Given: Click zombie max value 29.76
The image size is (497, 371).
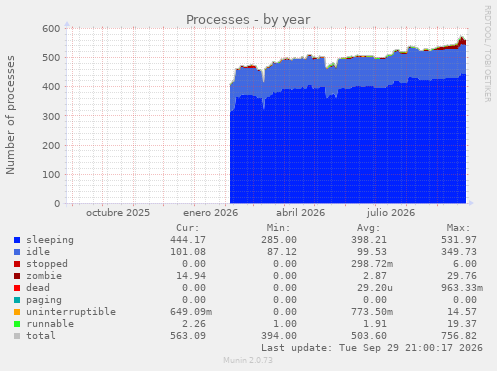Looking at the screenshot, I should coord(462,276).
